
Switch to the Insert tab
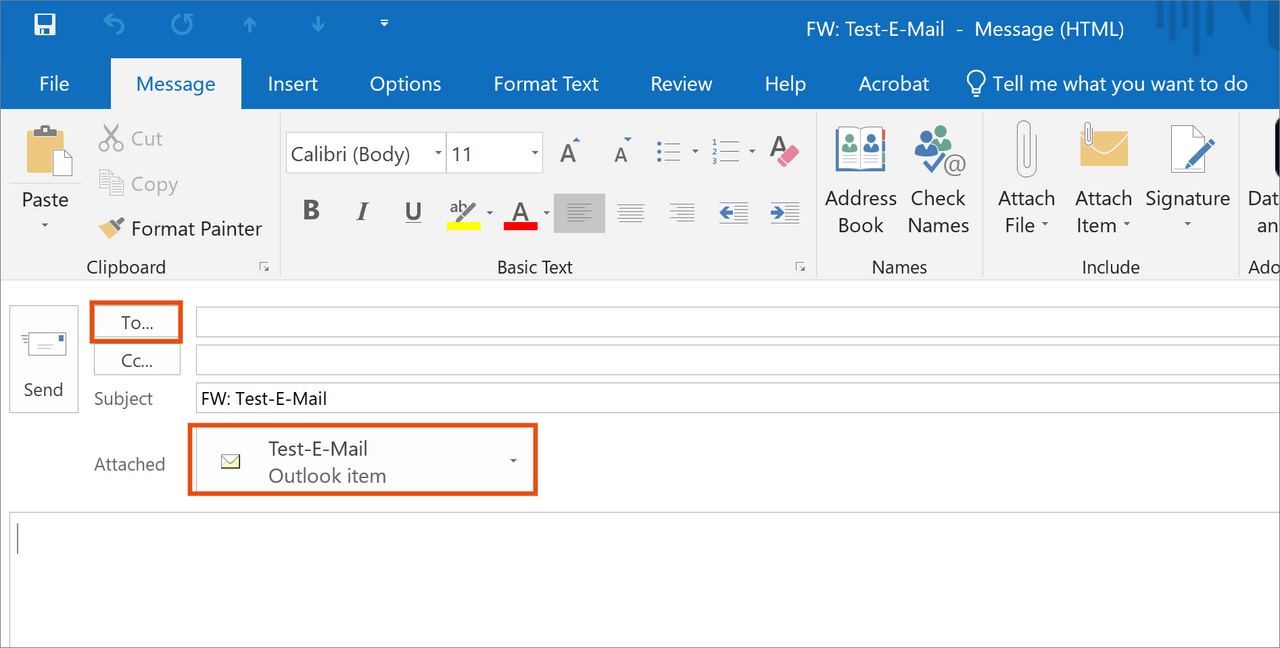[x=292, y=84]
